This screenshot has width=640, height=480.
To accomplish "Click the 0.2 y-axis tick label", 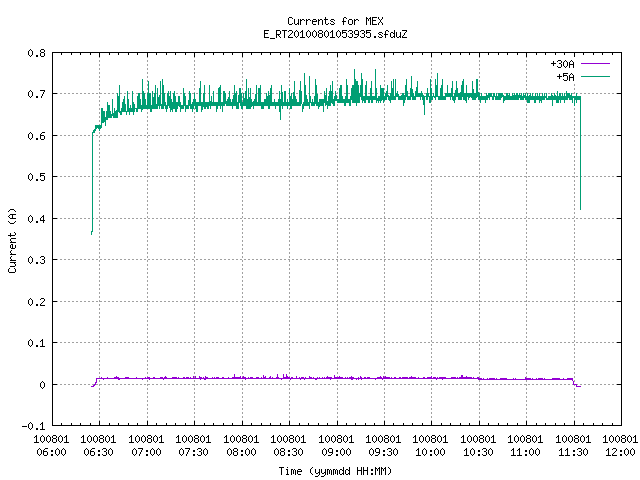I will pyautogui.click(x=36, y=302).
